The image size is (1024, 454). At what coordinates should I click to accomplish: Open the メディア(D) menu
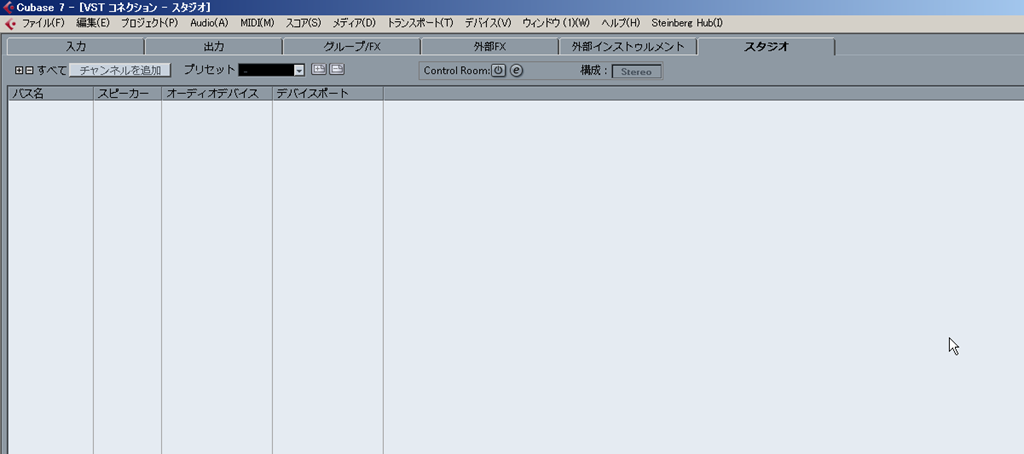[x=355, y=23]
